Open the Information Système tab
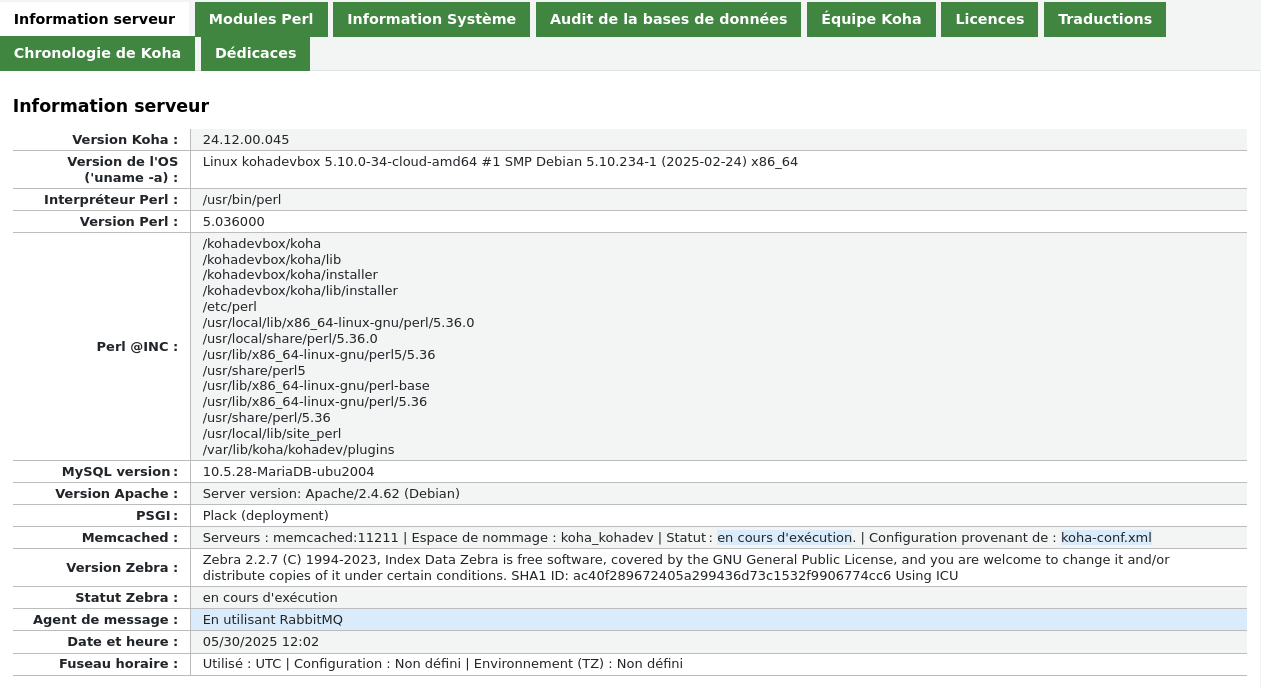The height and width of the screenshot is (689, 1261). coord(431,19)
